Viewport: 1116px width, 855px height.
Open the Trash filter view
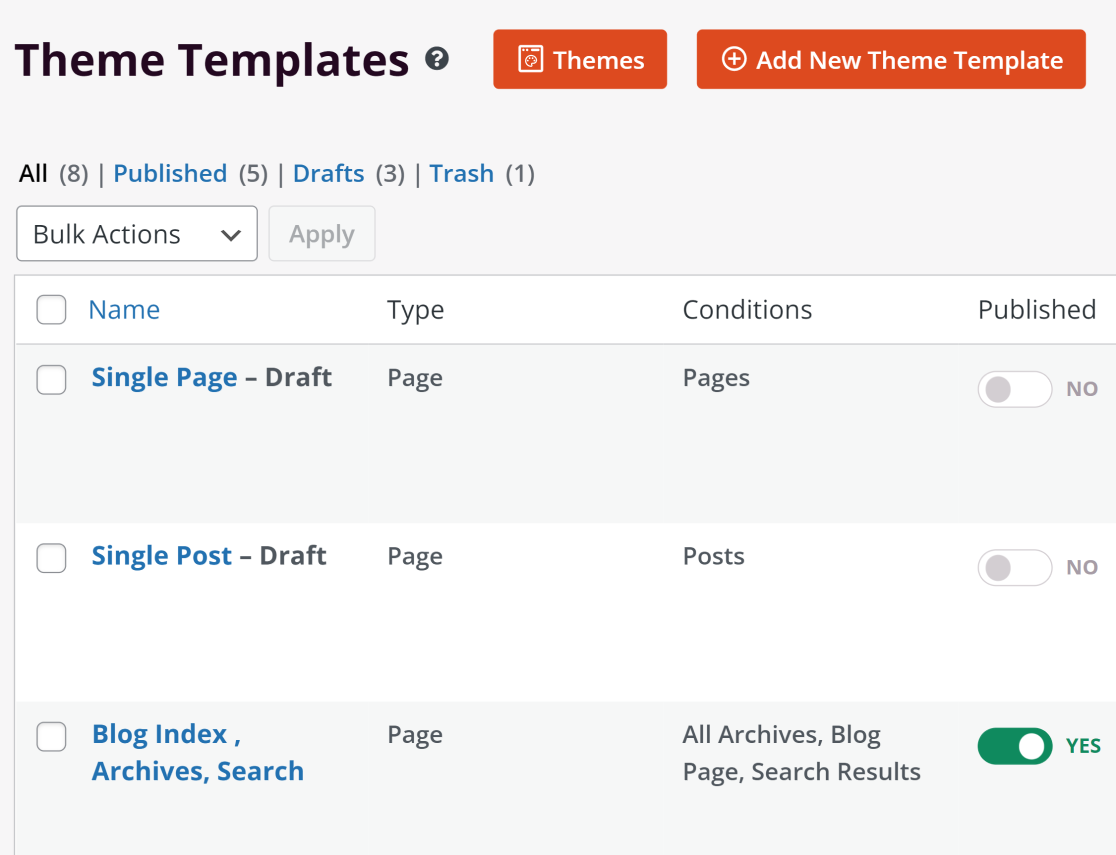pos(461,173)
